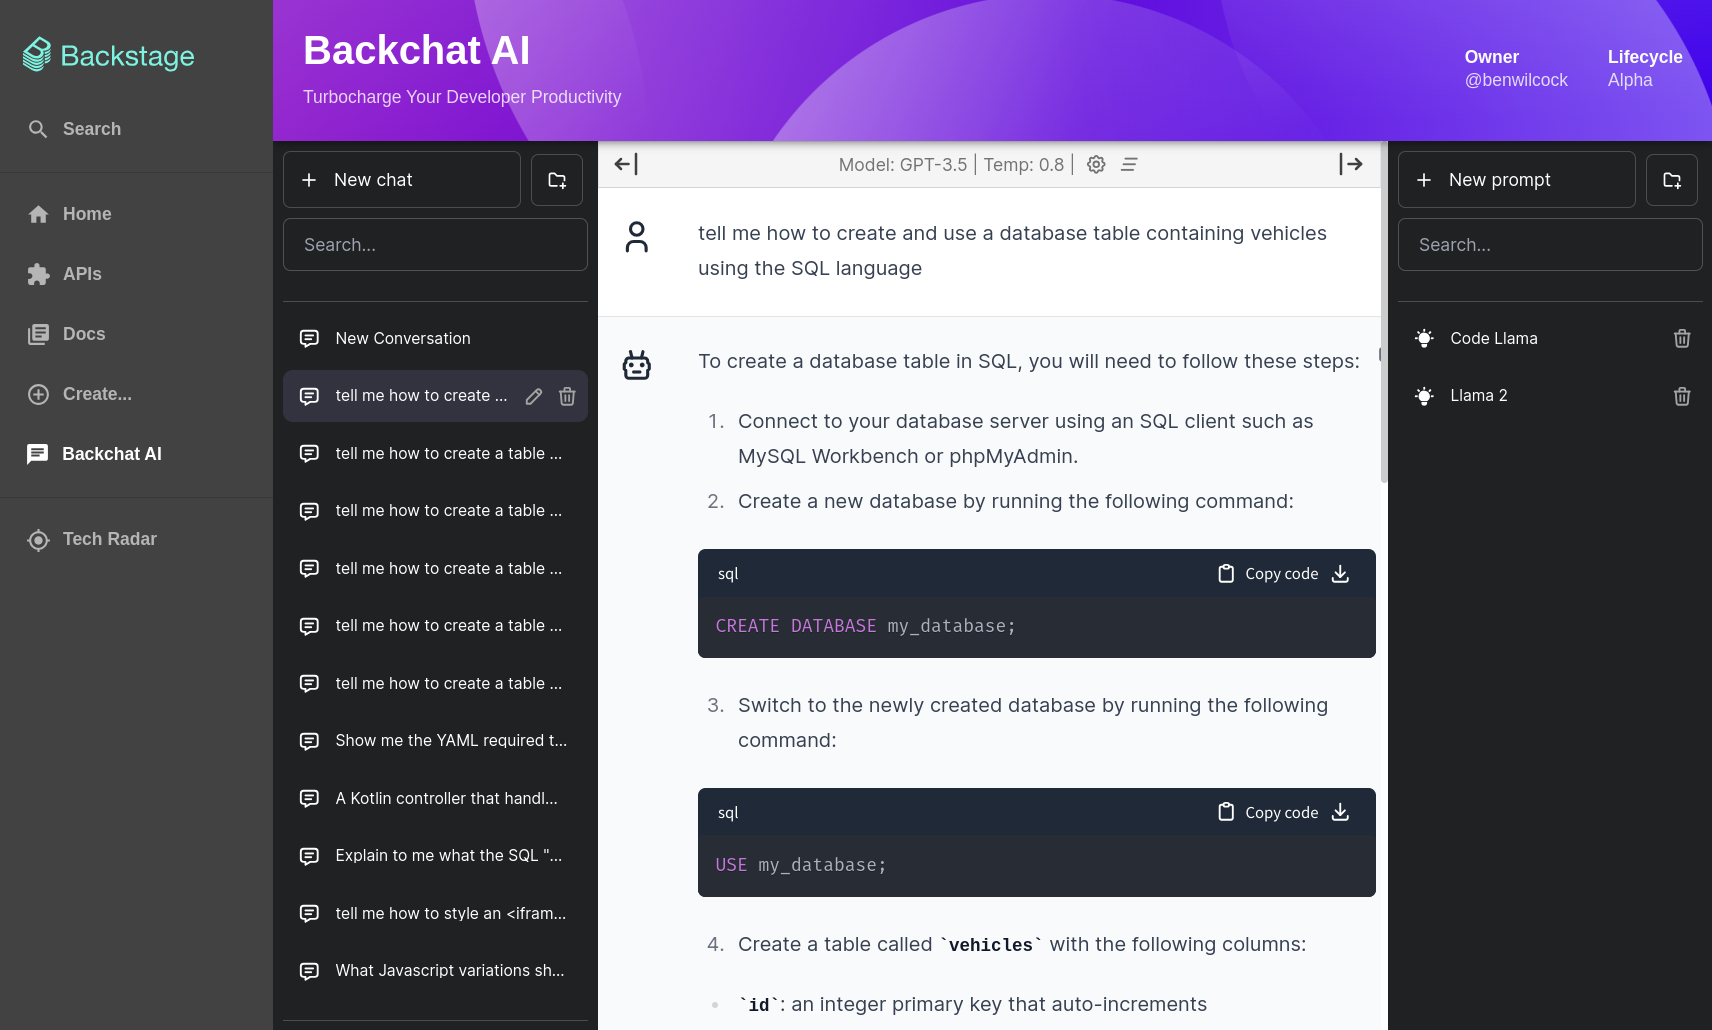Click USE my_database; code text
The height and width of the screenshot is (1030, 1712).
[801, 865]
